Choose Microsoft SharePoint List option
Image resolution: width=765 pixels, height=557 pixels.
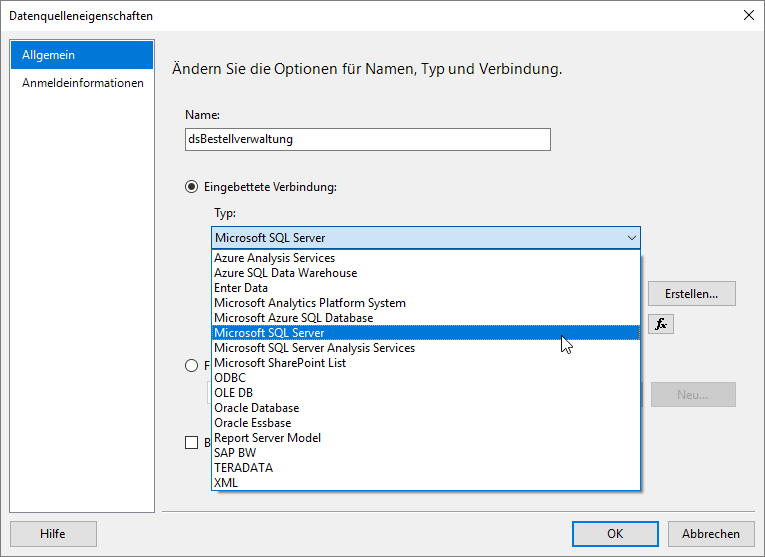pyautogui.click(x=280, y=363)
